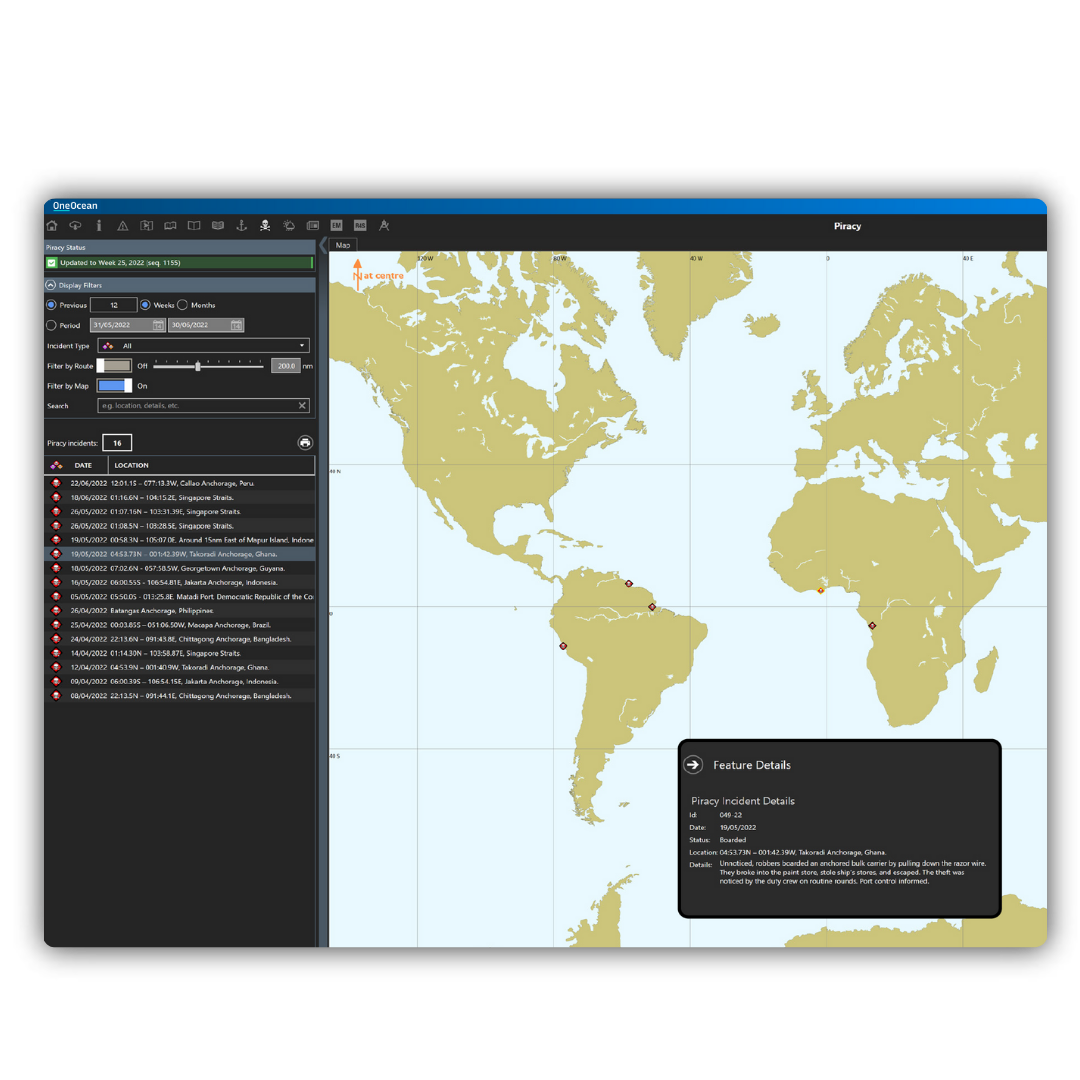Collapse the Display Filters section
The width and height of the screenshot is (1080, 1080).
coord(51,285)
